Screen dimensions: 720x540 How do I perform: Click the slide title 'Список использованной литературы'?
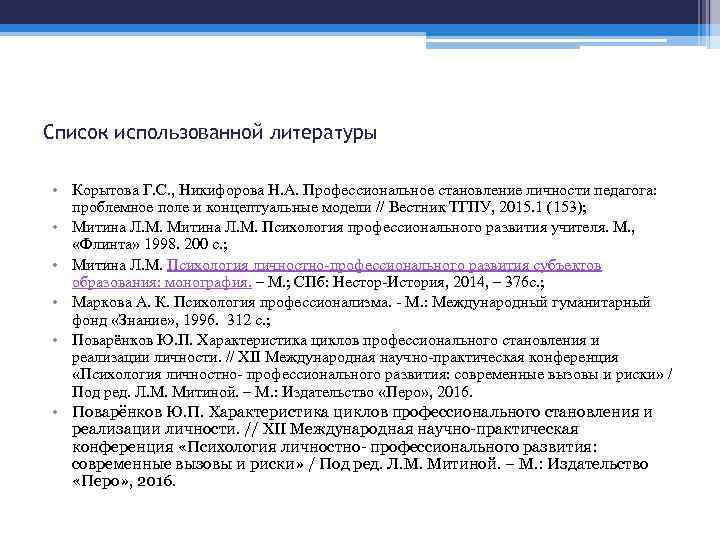click(210, 133)
